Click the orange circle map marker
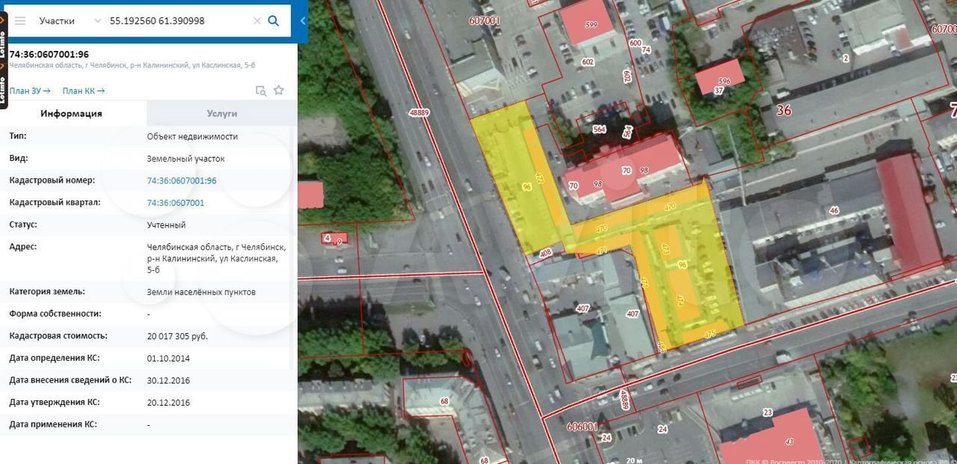957x464 pixels. (469, 359)
